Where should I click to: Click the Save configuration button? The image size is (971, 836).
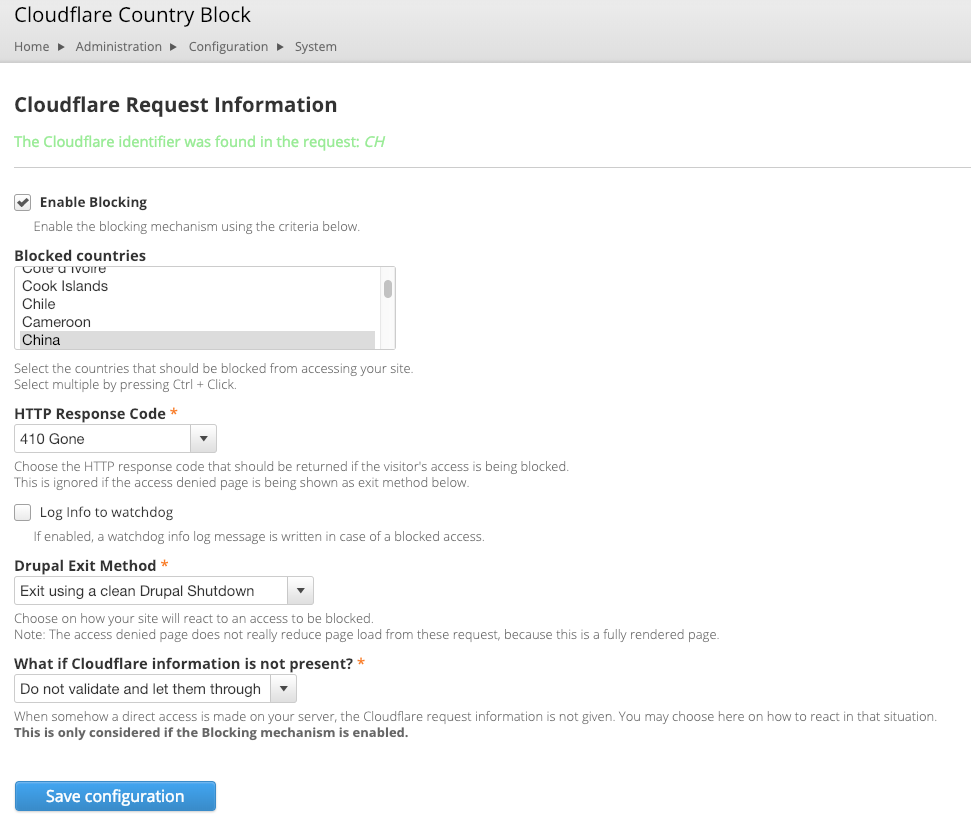(115, 796)
